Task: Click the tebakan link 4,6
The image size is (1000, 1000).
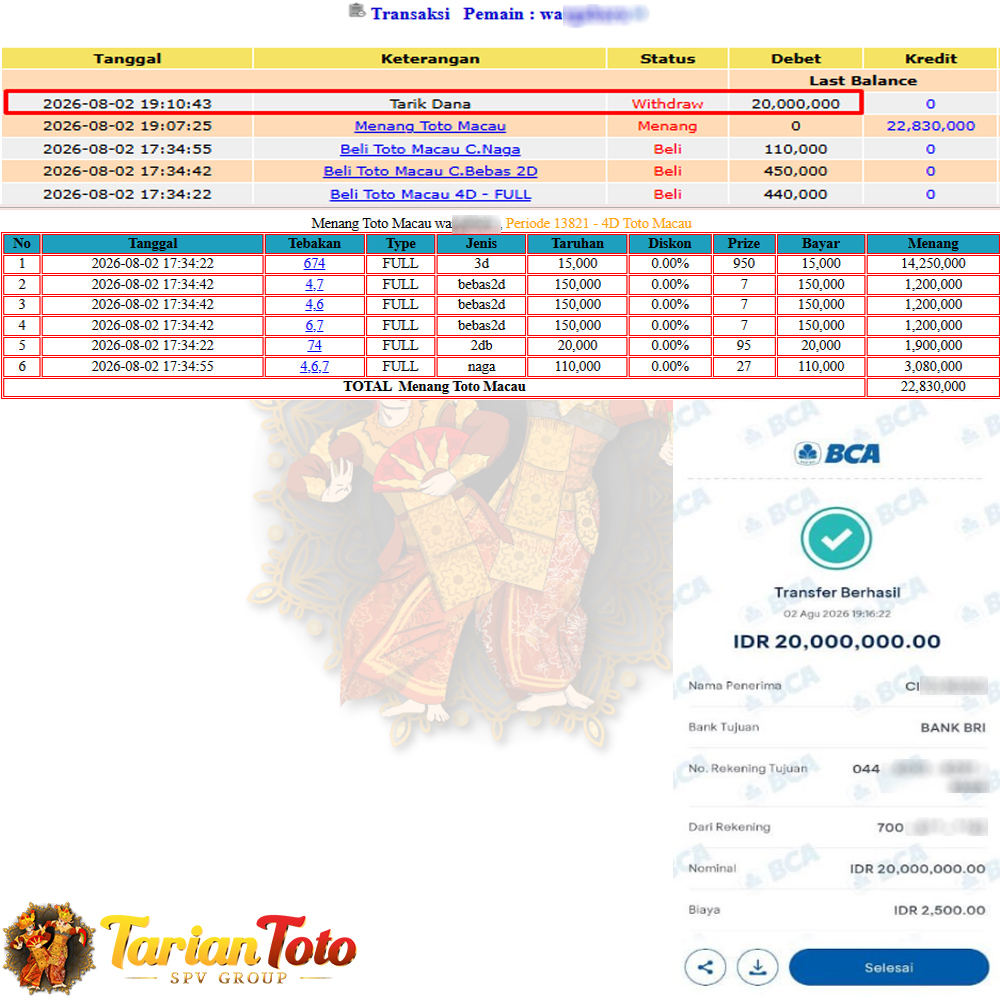Action: point(314,305)
